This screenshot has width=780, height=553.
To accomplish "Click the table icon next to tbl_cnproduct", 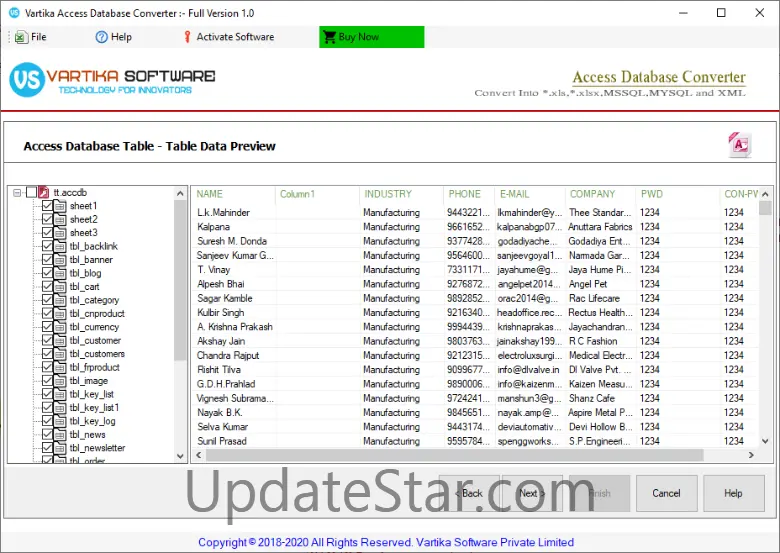I will coord(60,314).
